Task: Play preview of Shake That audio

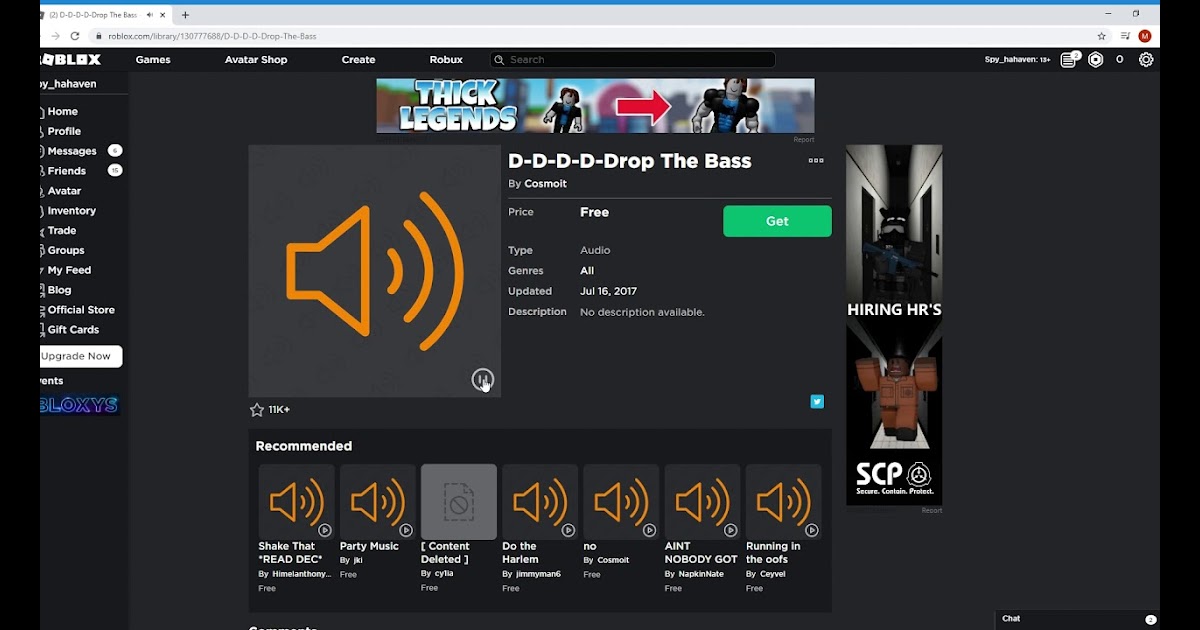Action: point(325,530)
